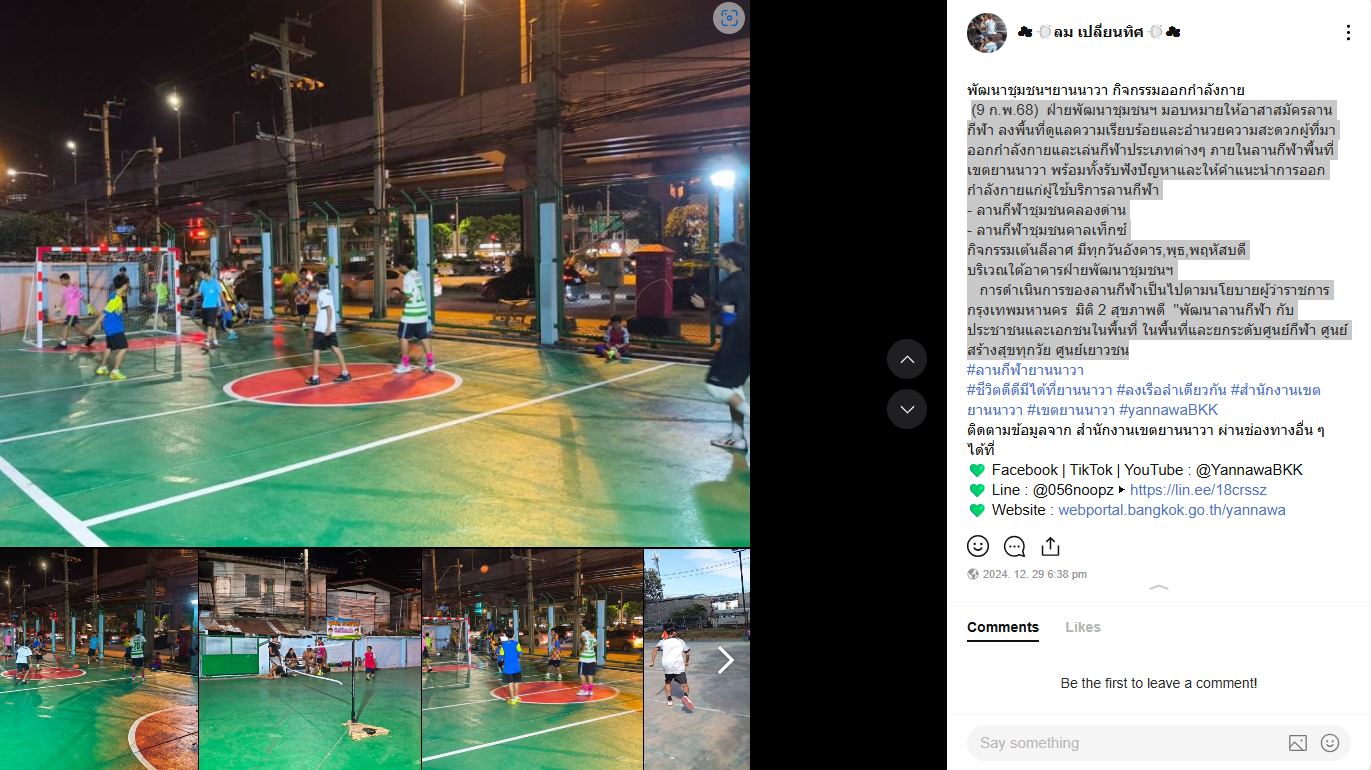1371x770 pixels.
Task: Click the poster's profile avatar
Action: (986, 33)
